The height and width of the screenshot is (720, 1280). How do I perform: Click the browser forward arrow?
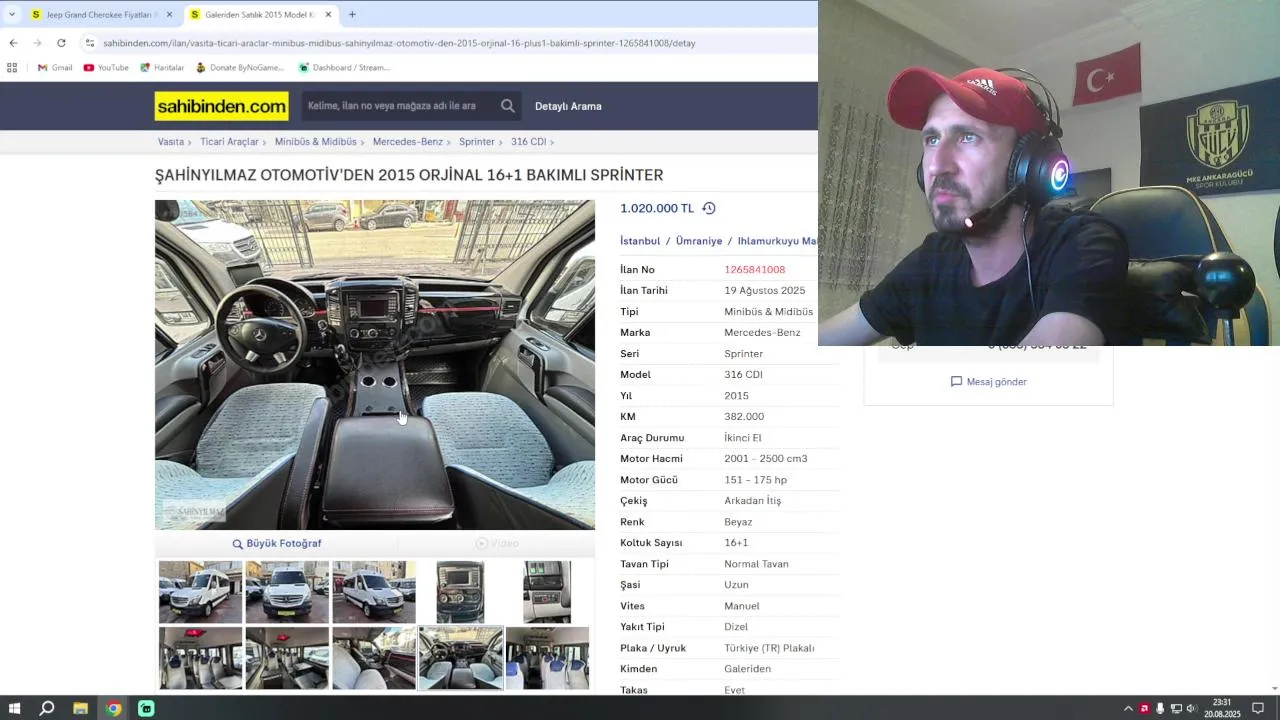[37, 43]
